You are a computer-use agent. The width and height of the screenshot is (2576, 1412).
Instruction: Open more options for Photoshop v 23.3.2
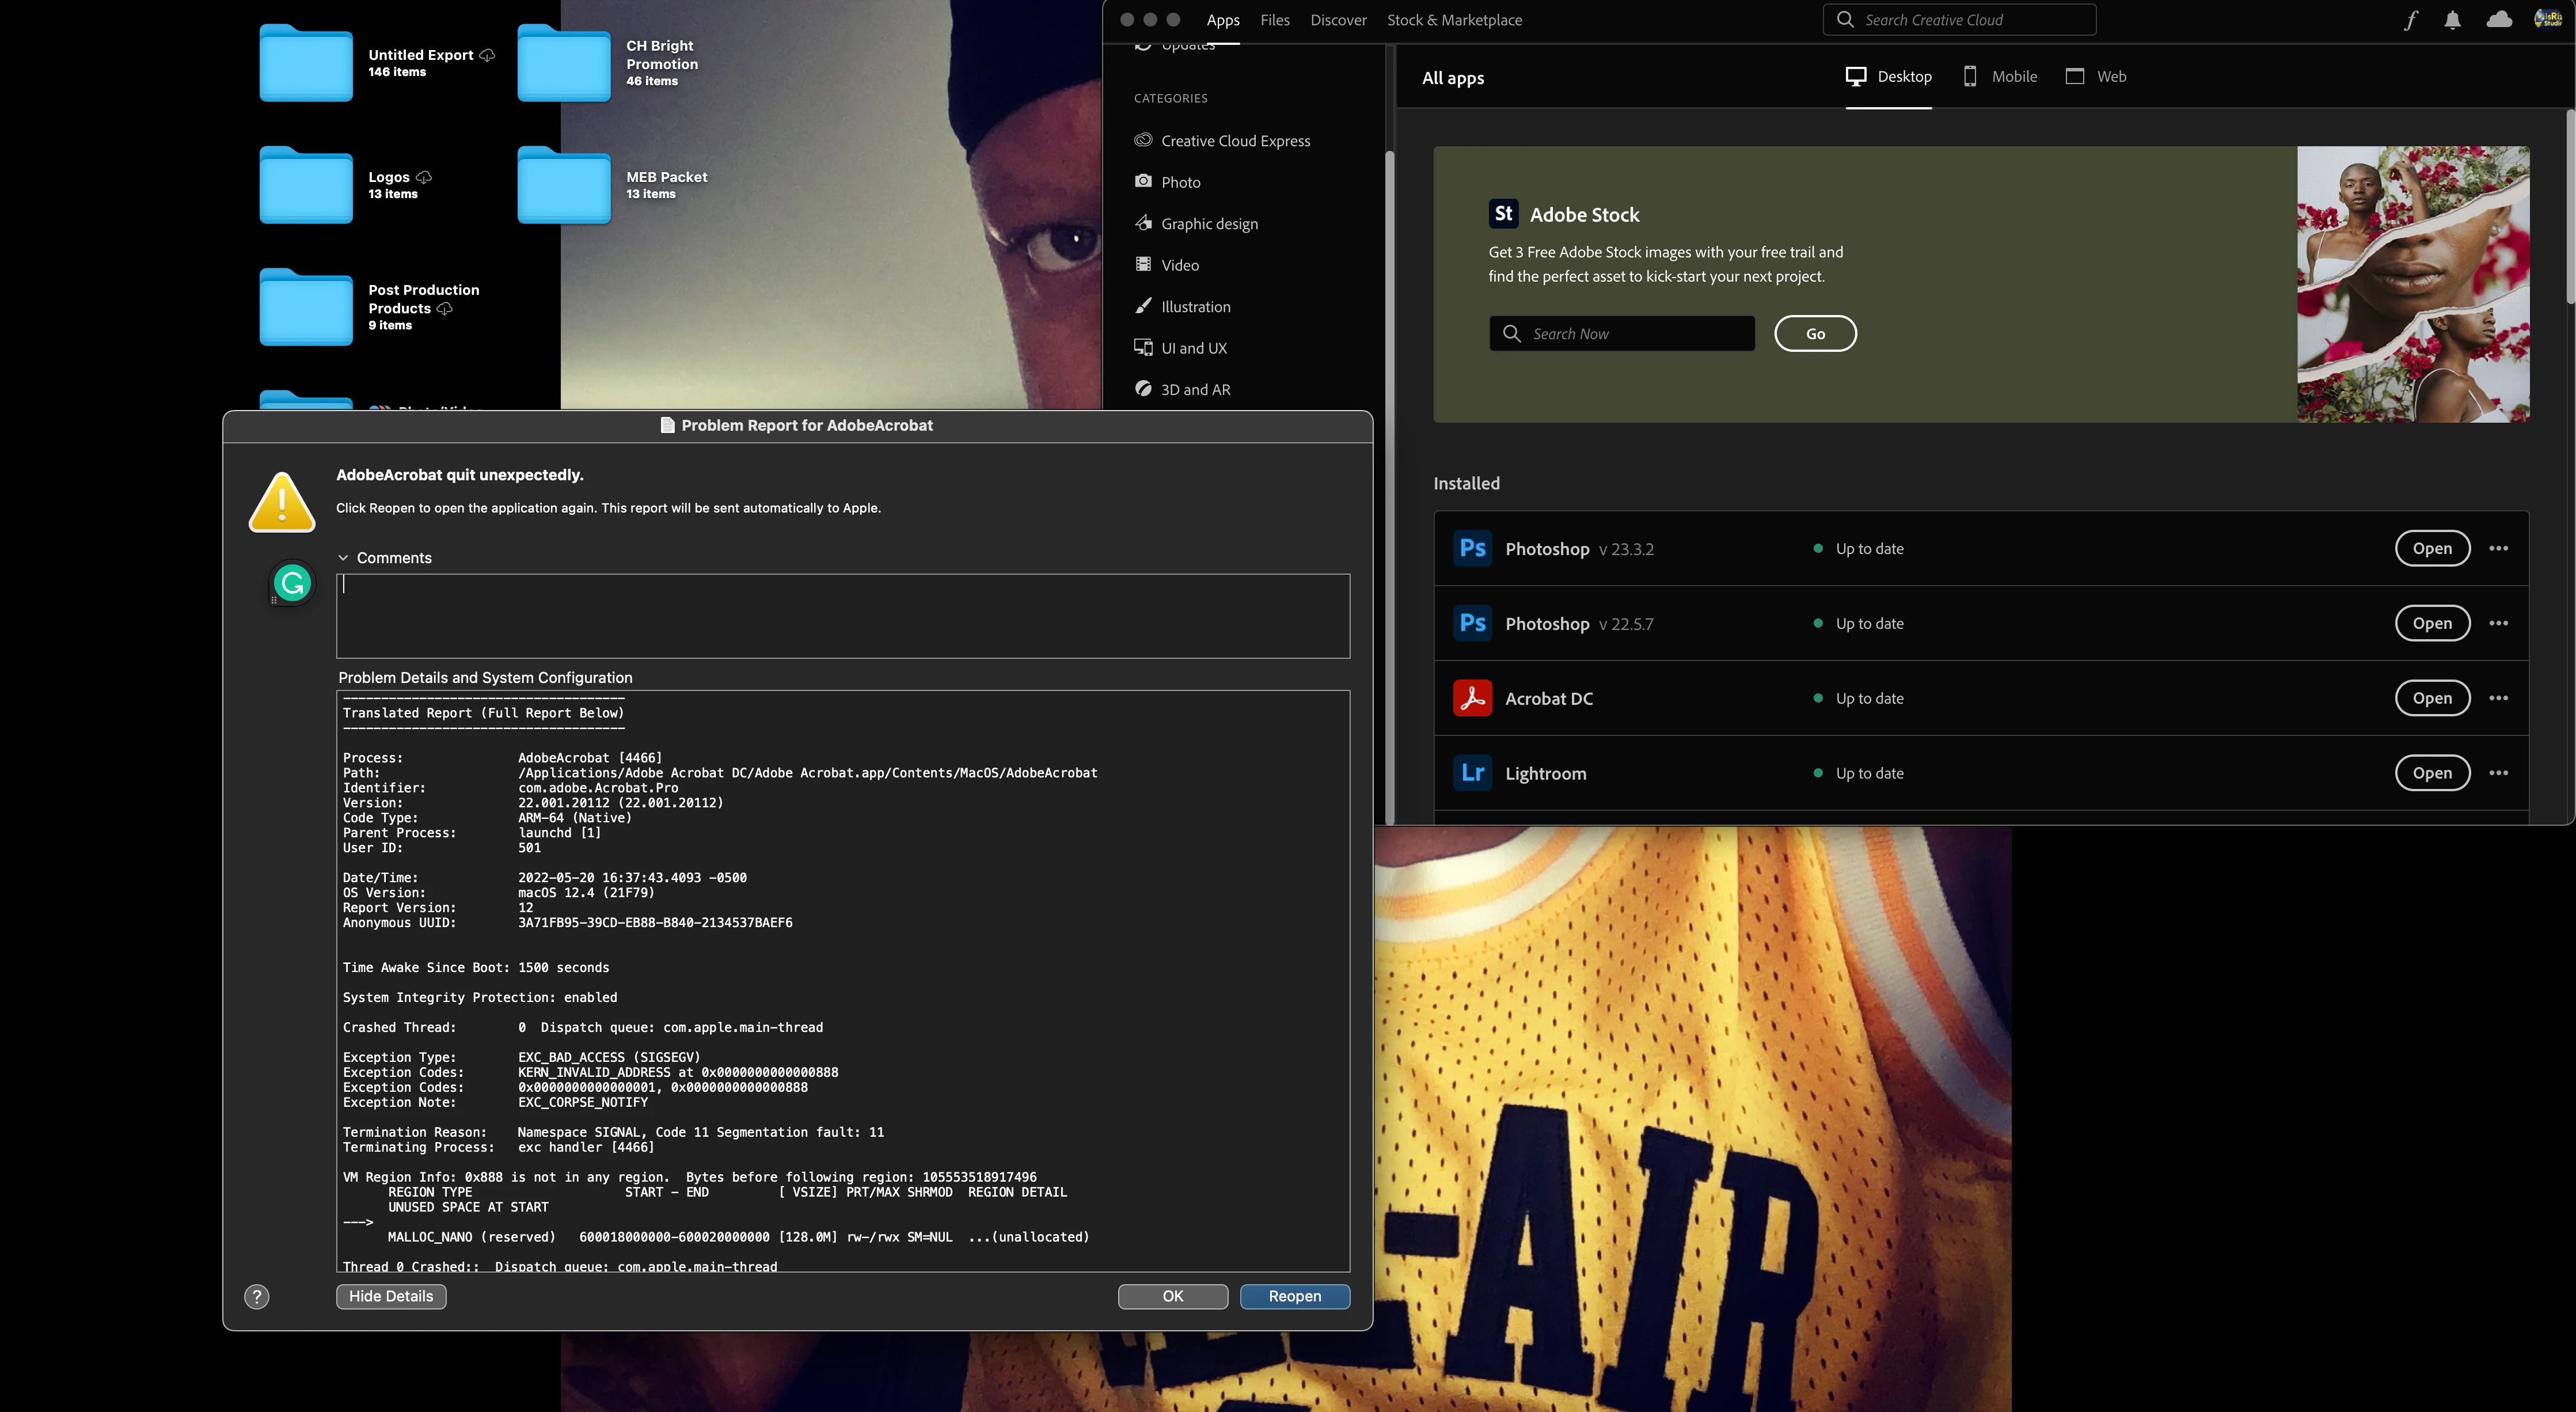point(2498,548)
